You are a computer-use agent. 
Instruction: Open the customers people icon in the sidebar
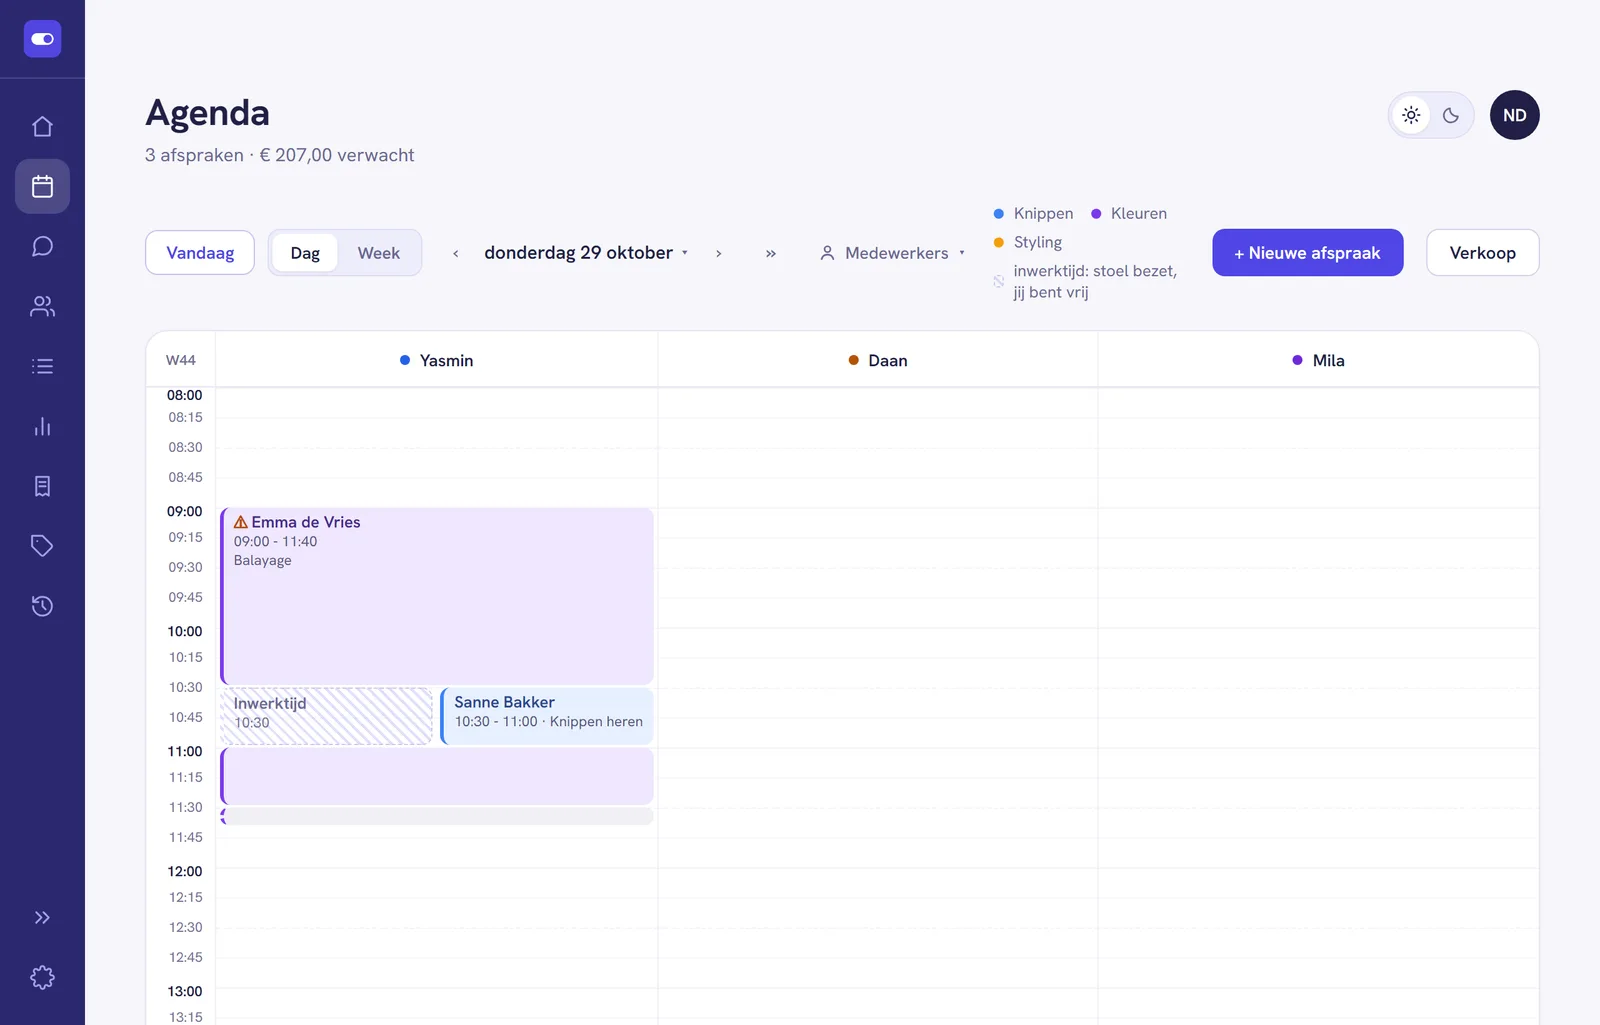42,306
